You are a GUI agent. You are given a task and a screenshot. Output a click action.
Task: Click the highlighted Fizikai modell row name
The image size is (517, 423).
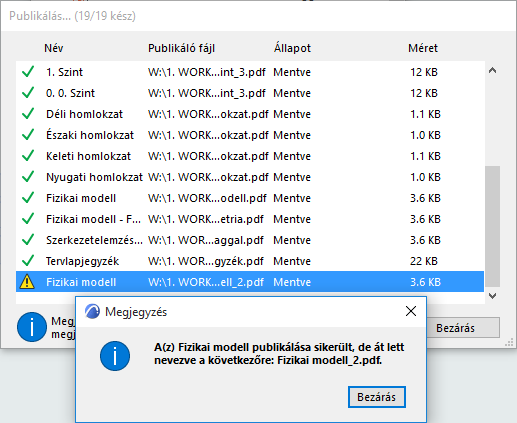[81, 282]
